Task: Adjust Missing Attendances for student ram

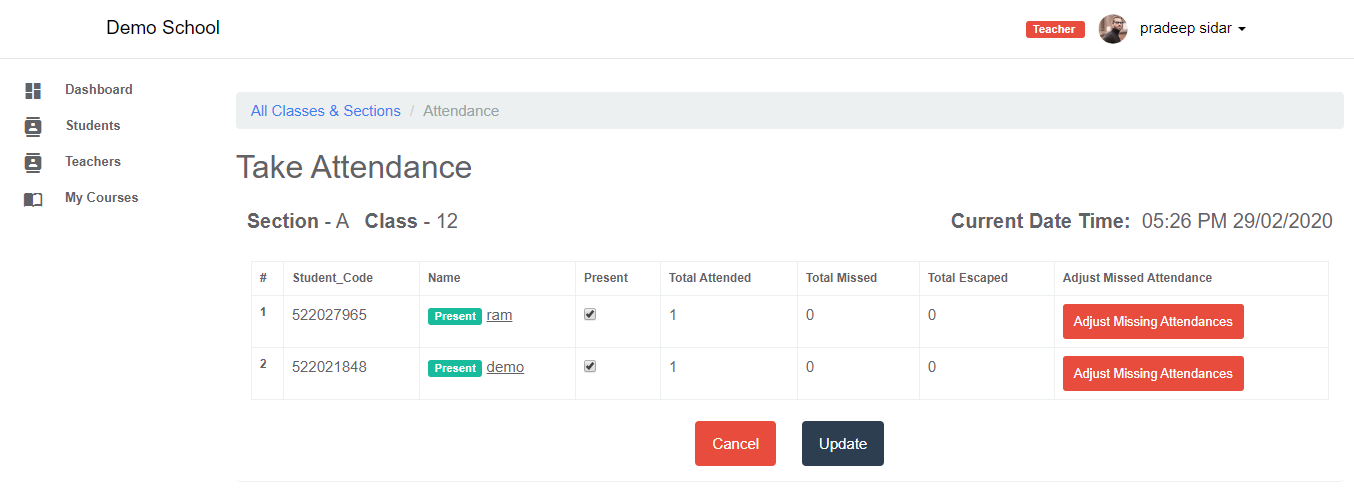Action: coord(1152,322)
